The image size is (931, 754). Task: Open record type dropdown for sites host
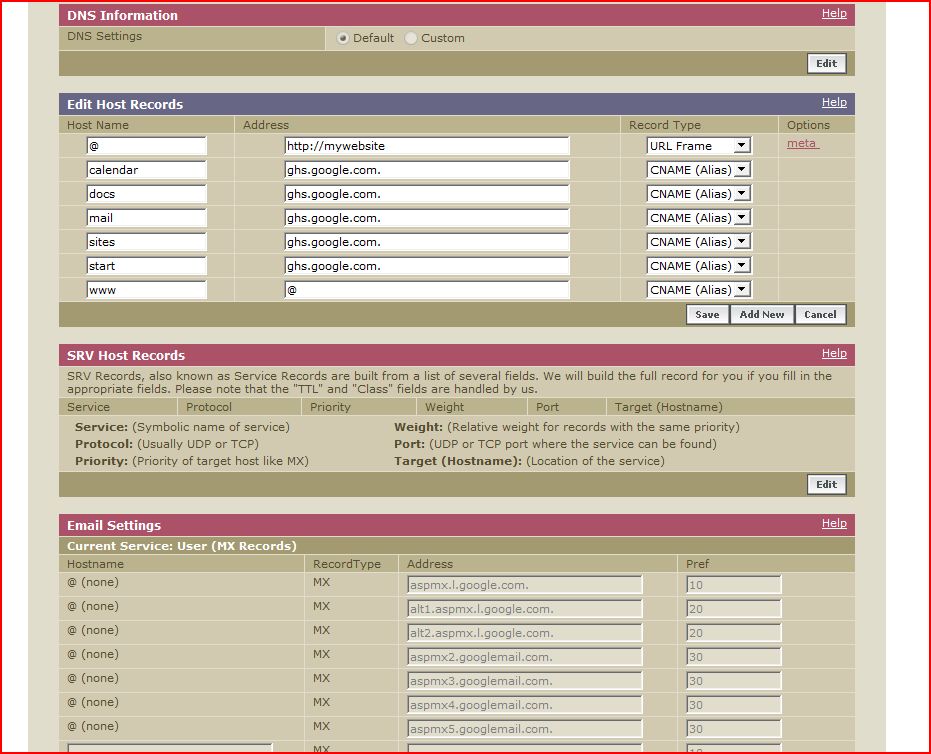pyautogui.click(x=699, y=242)
